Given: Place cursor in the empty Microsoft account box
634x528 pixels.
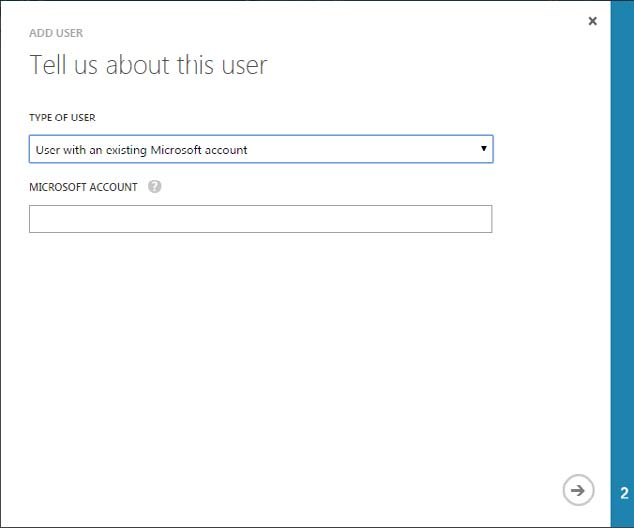Looking at the screenshot, I should 260,219.
